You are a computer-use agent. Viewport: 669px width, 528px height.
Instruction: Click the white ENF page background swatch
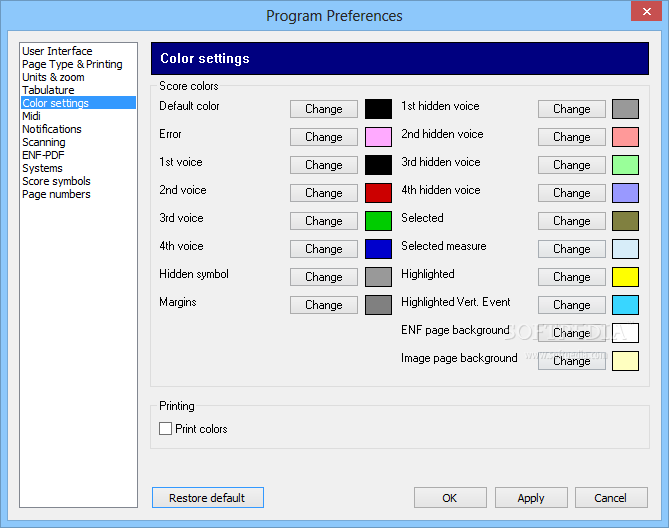pyautogui.click(x=625, y=333)
